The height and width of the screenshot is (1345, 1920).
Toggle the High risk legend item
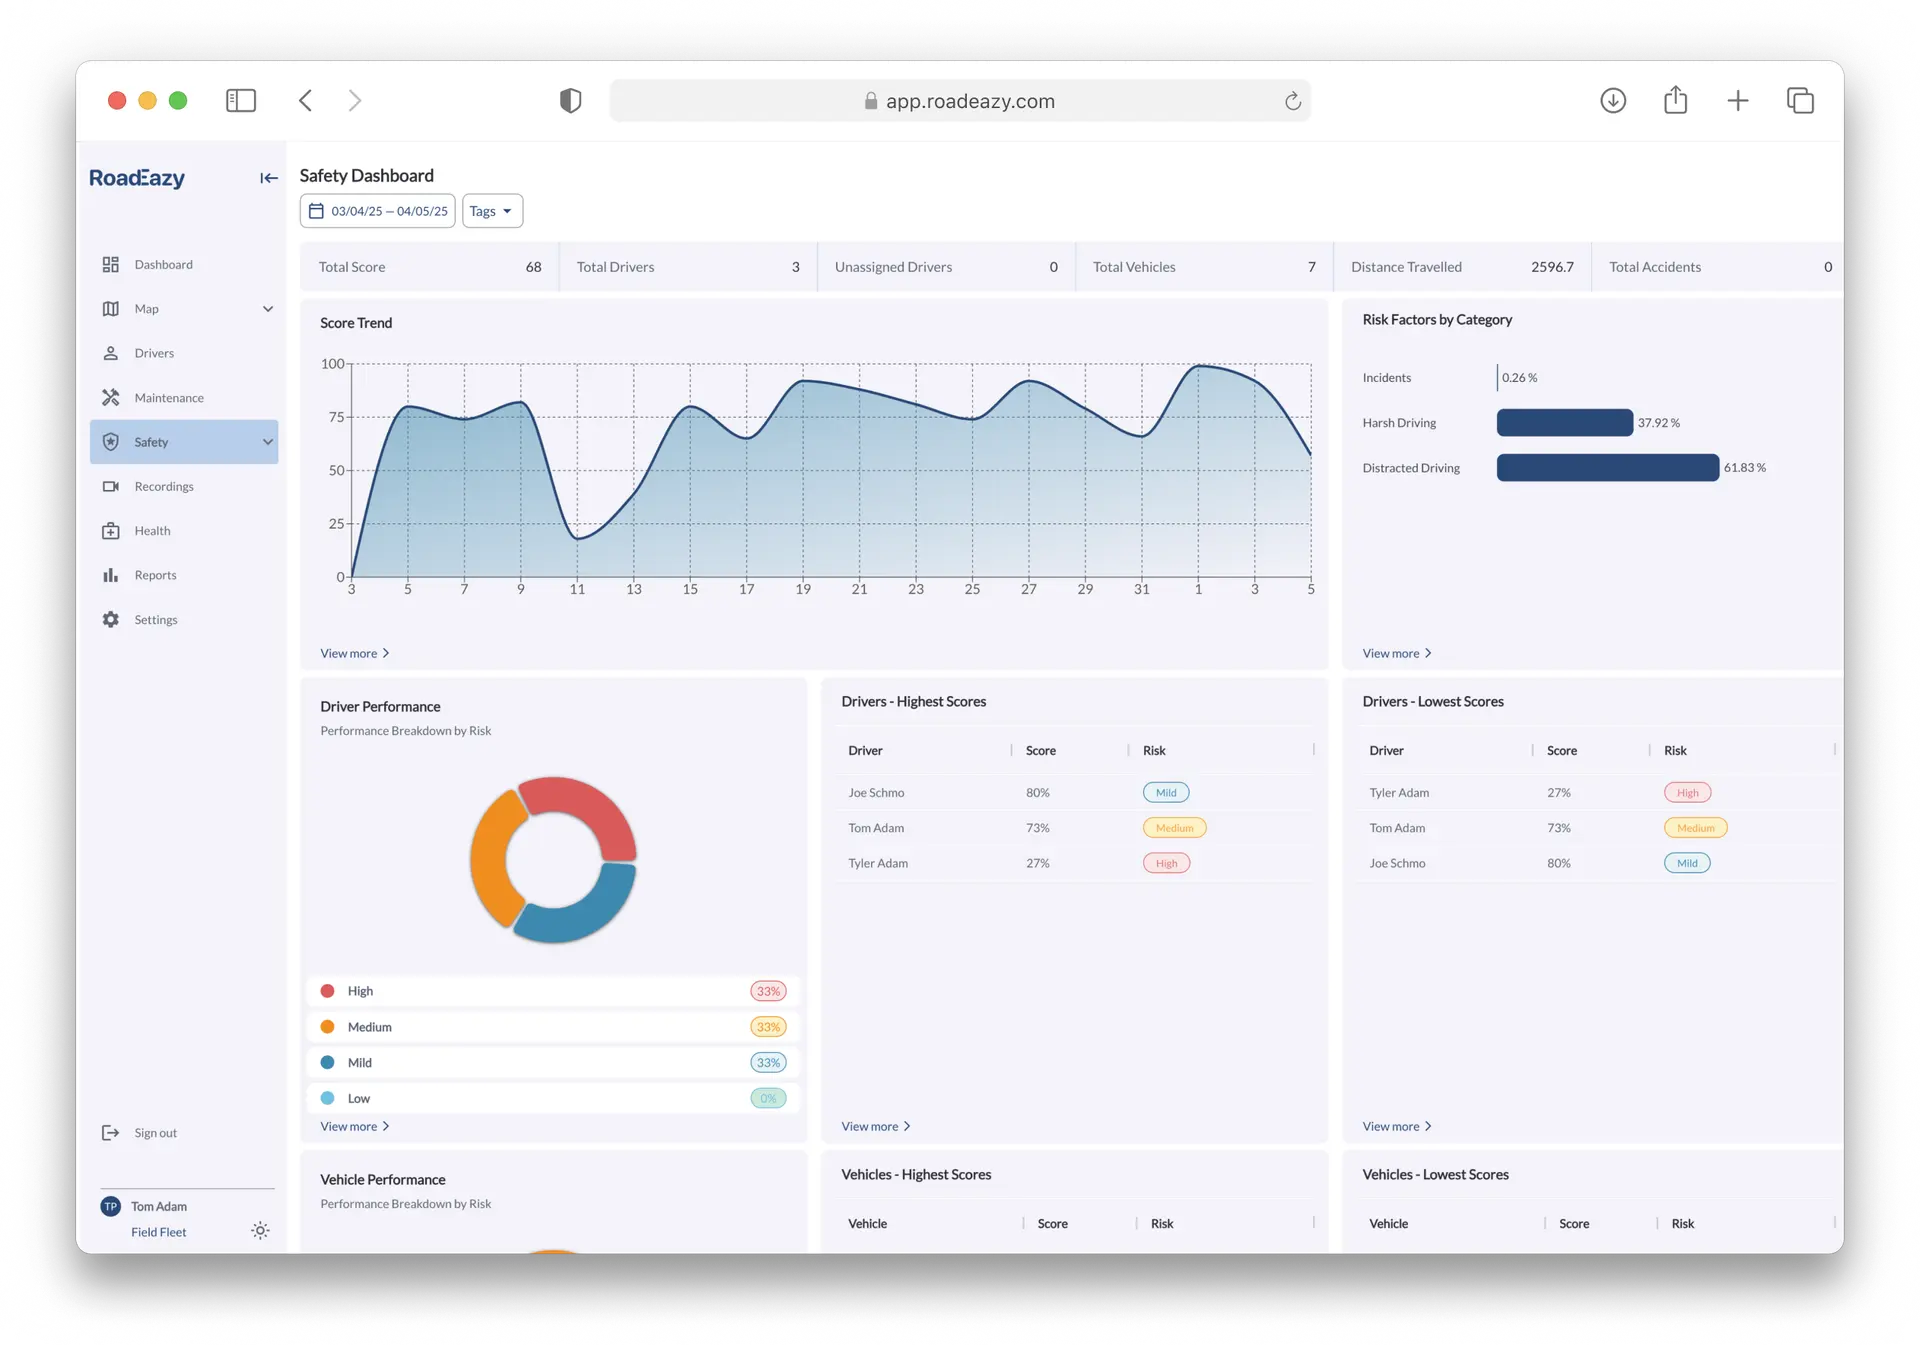[x=360, y=991]
